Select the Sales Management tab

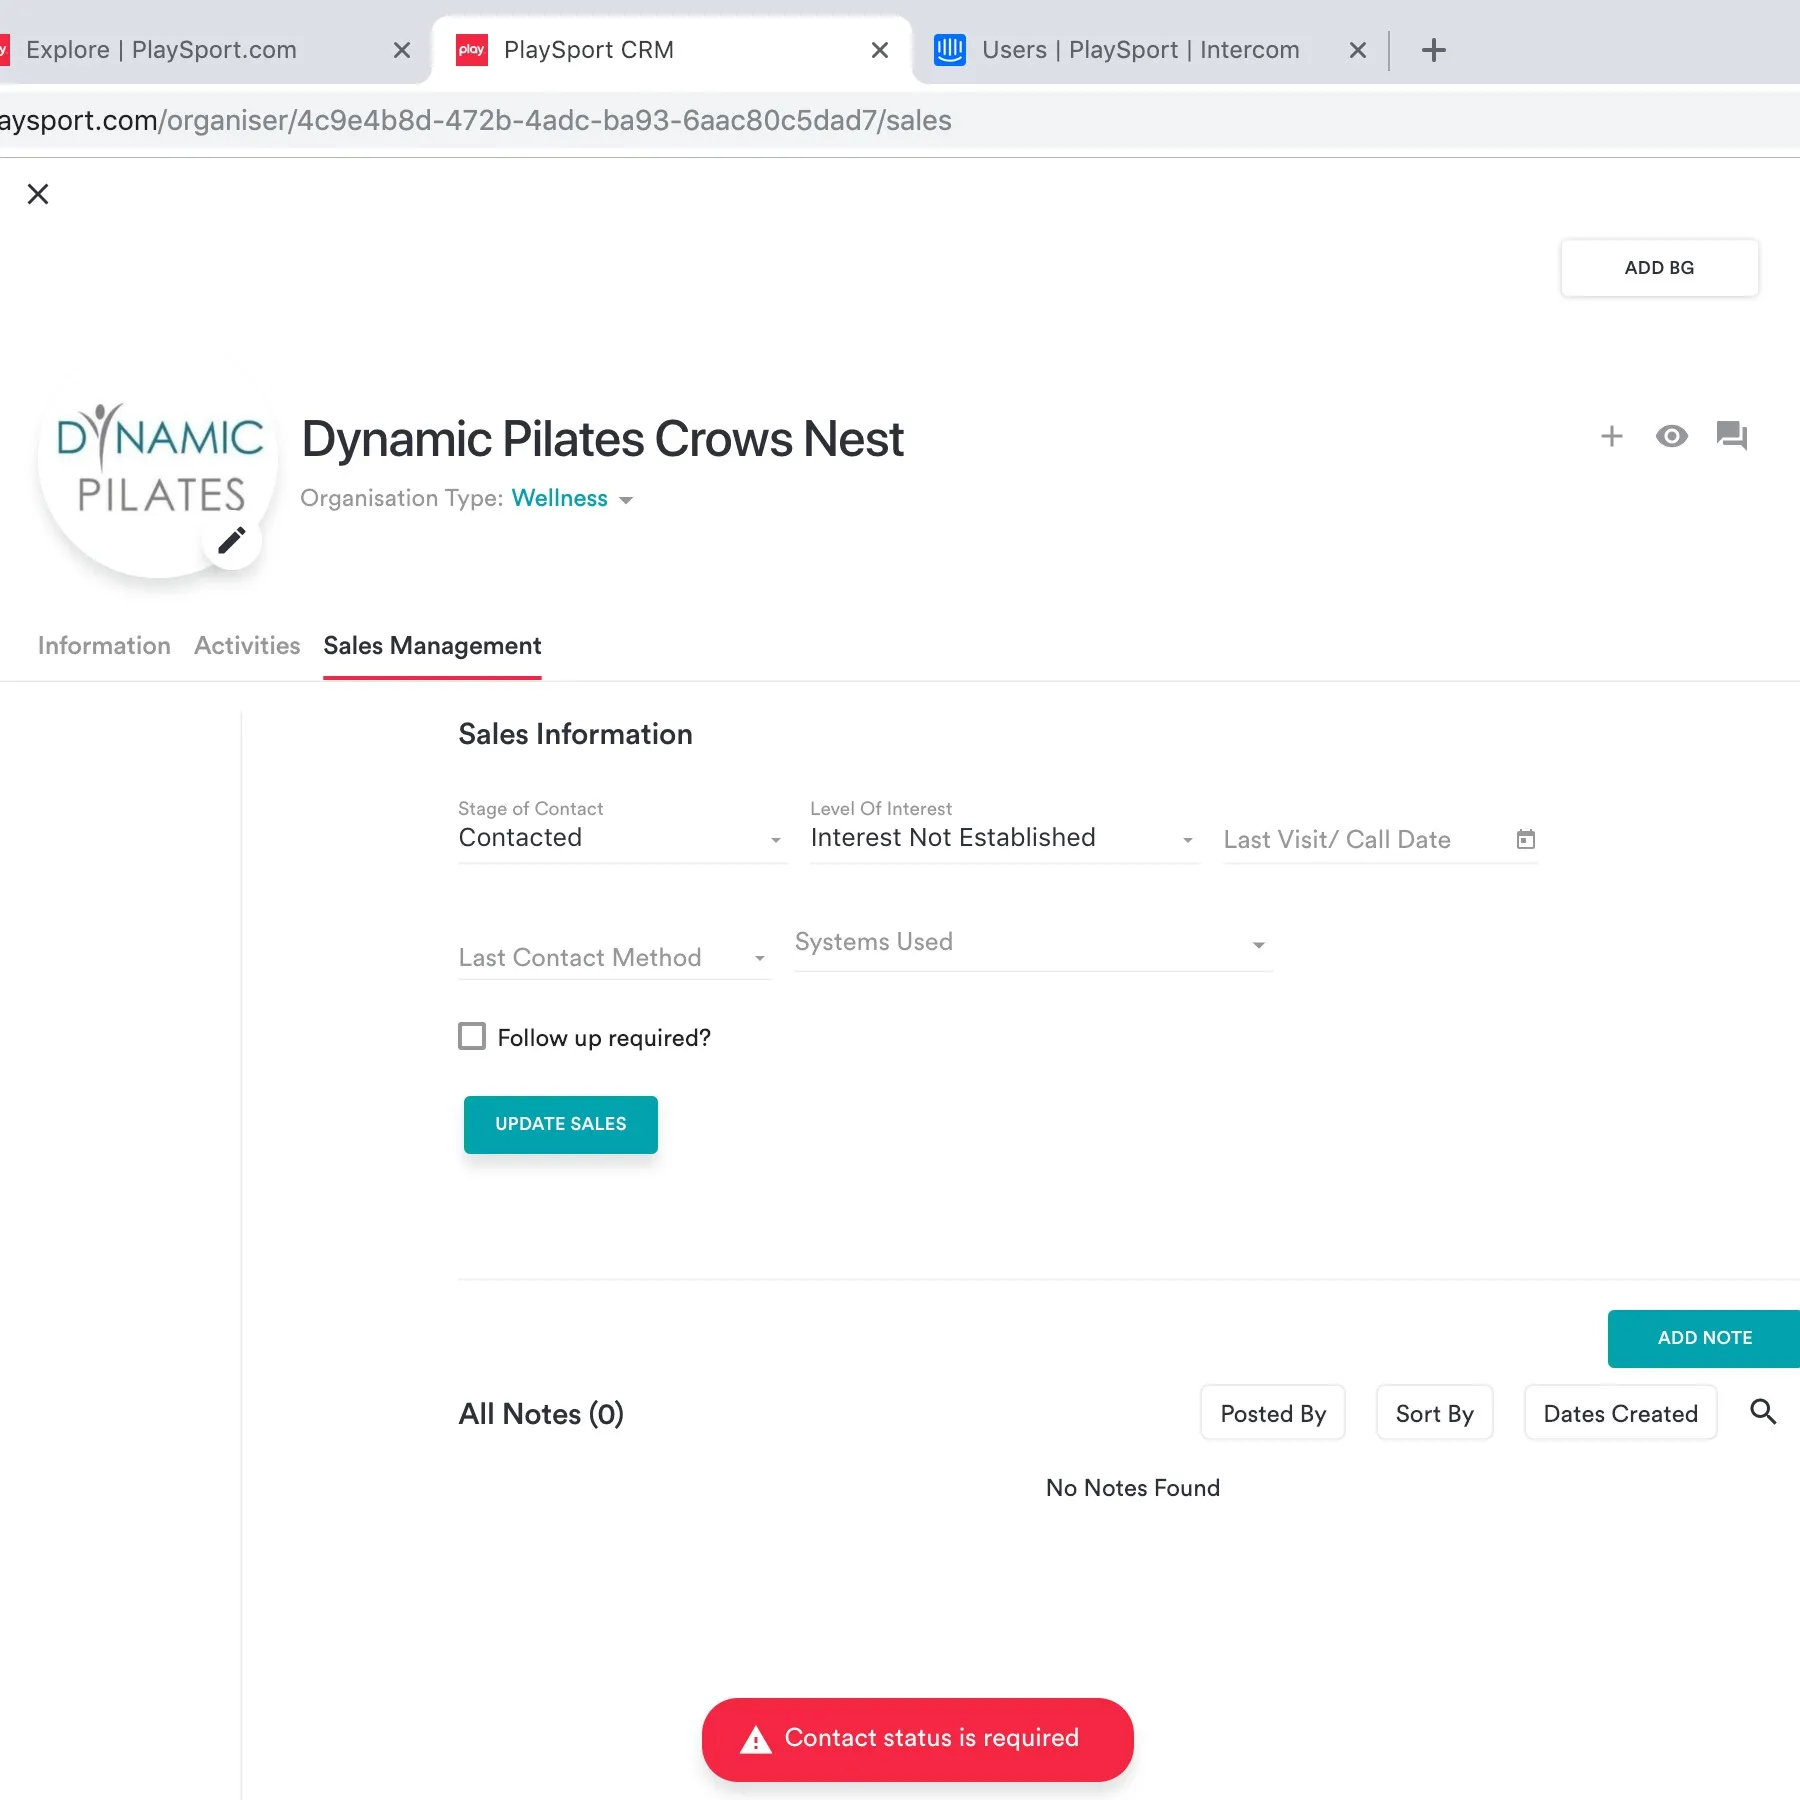[432, 646]
